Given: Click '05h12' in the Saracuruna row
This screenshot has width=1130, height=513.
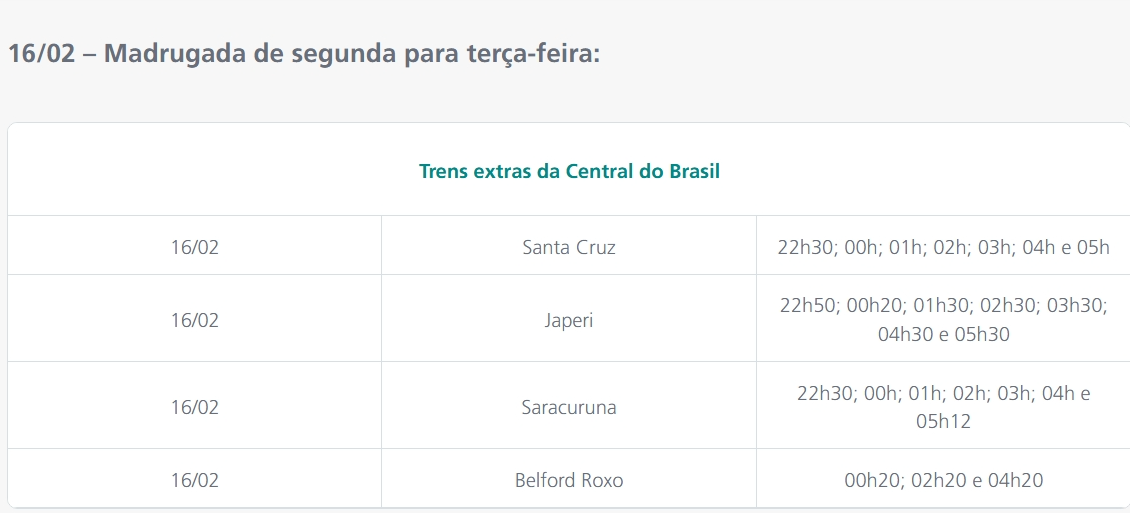Looking at the screenshot, I should [x=943, y=422].
